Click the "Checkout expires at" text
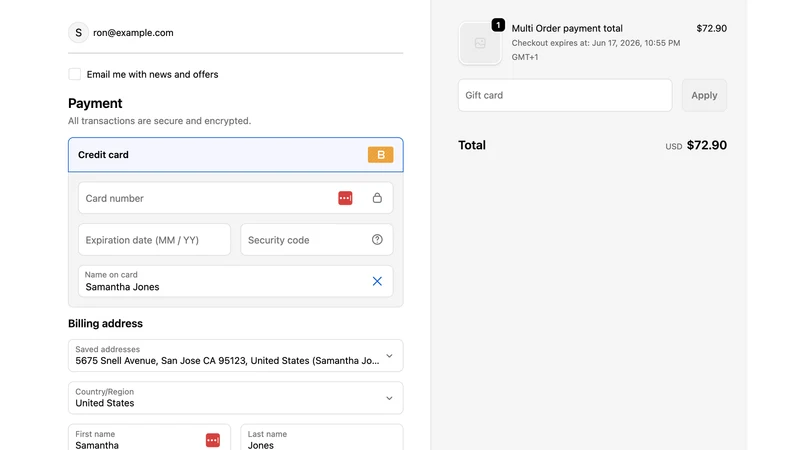 click(595, 50)
